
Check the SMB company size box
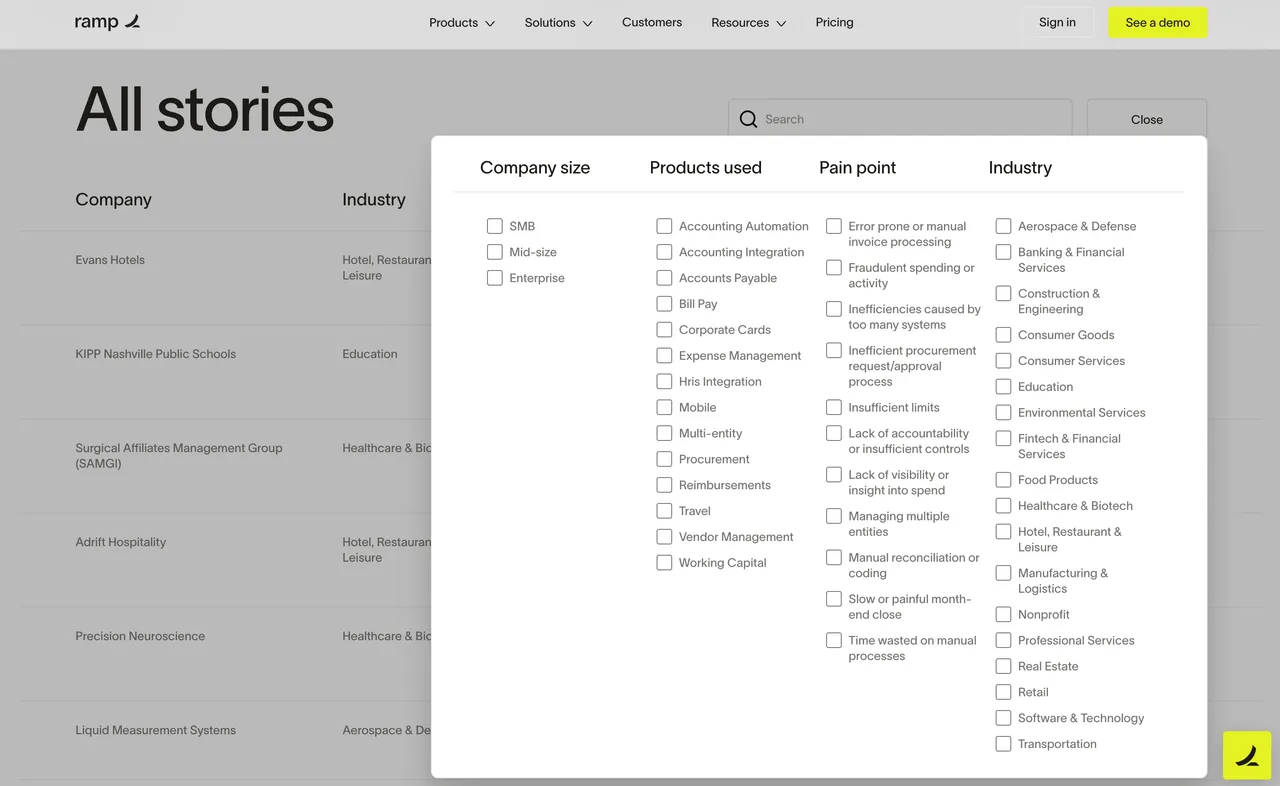tap(495, 226)
